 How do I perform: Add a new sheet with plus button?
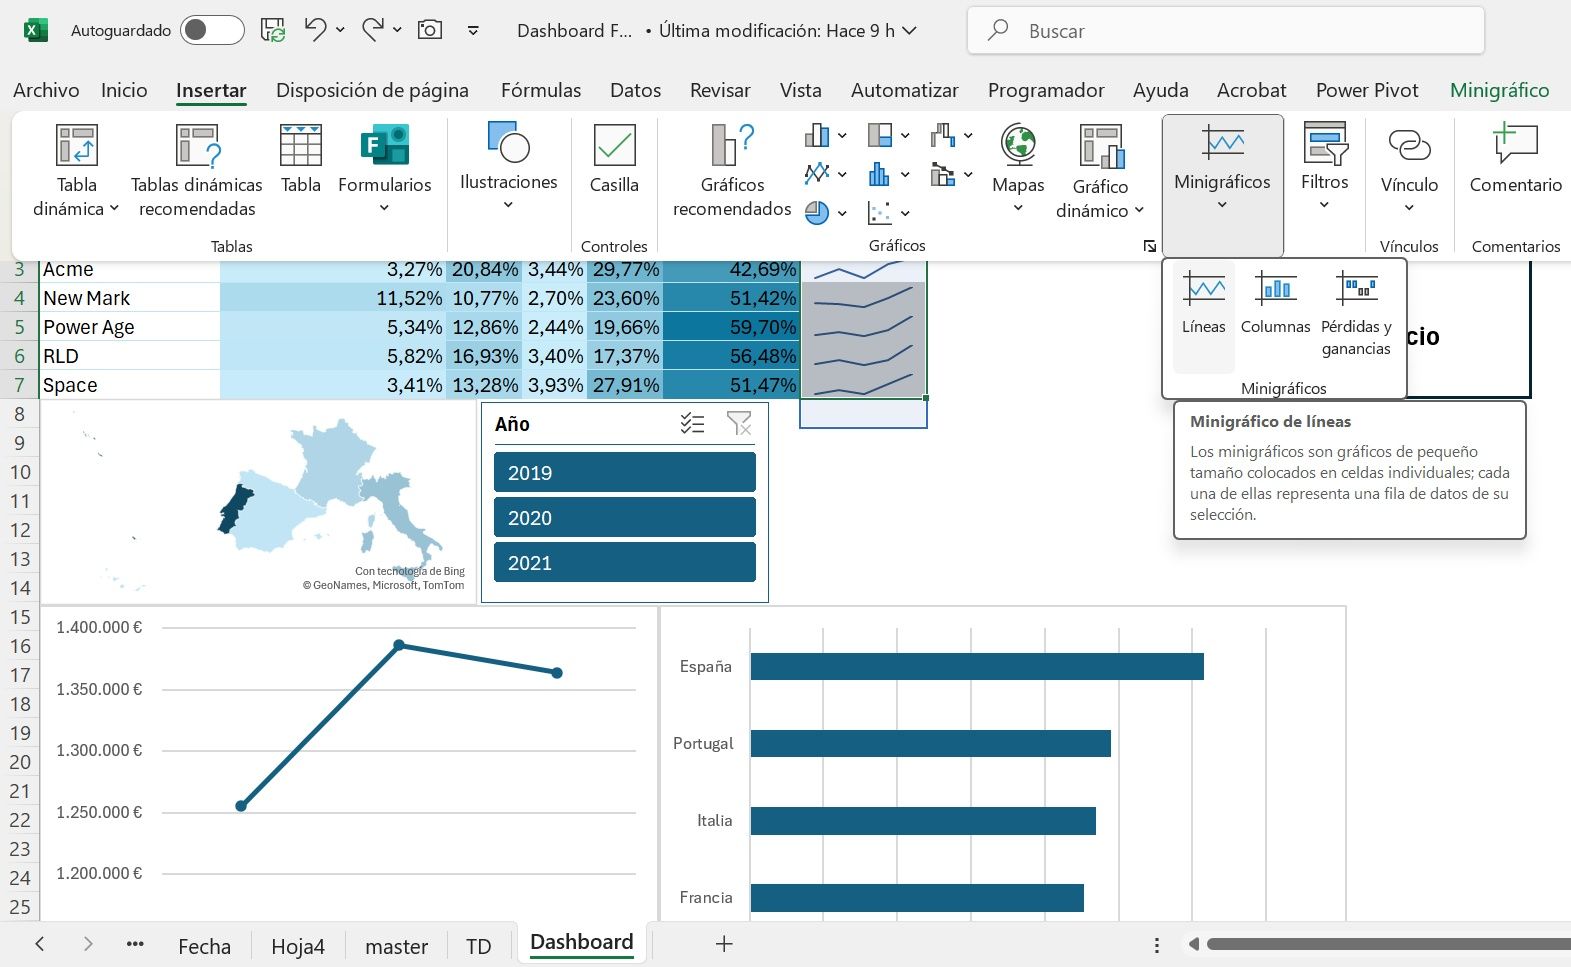[724, 943]
